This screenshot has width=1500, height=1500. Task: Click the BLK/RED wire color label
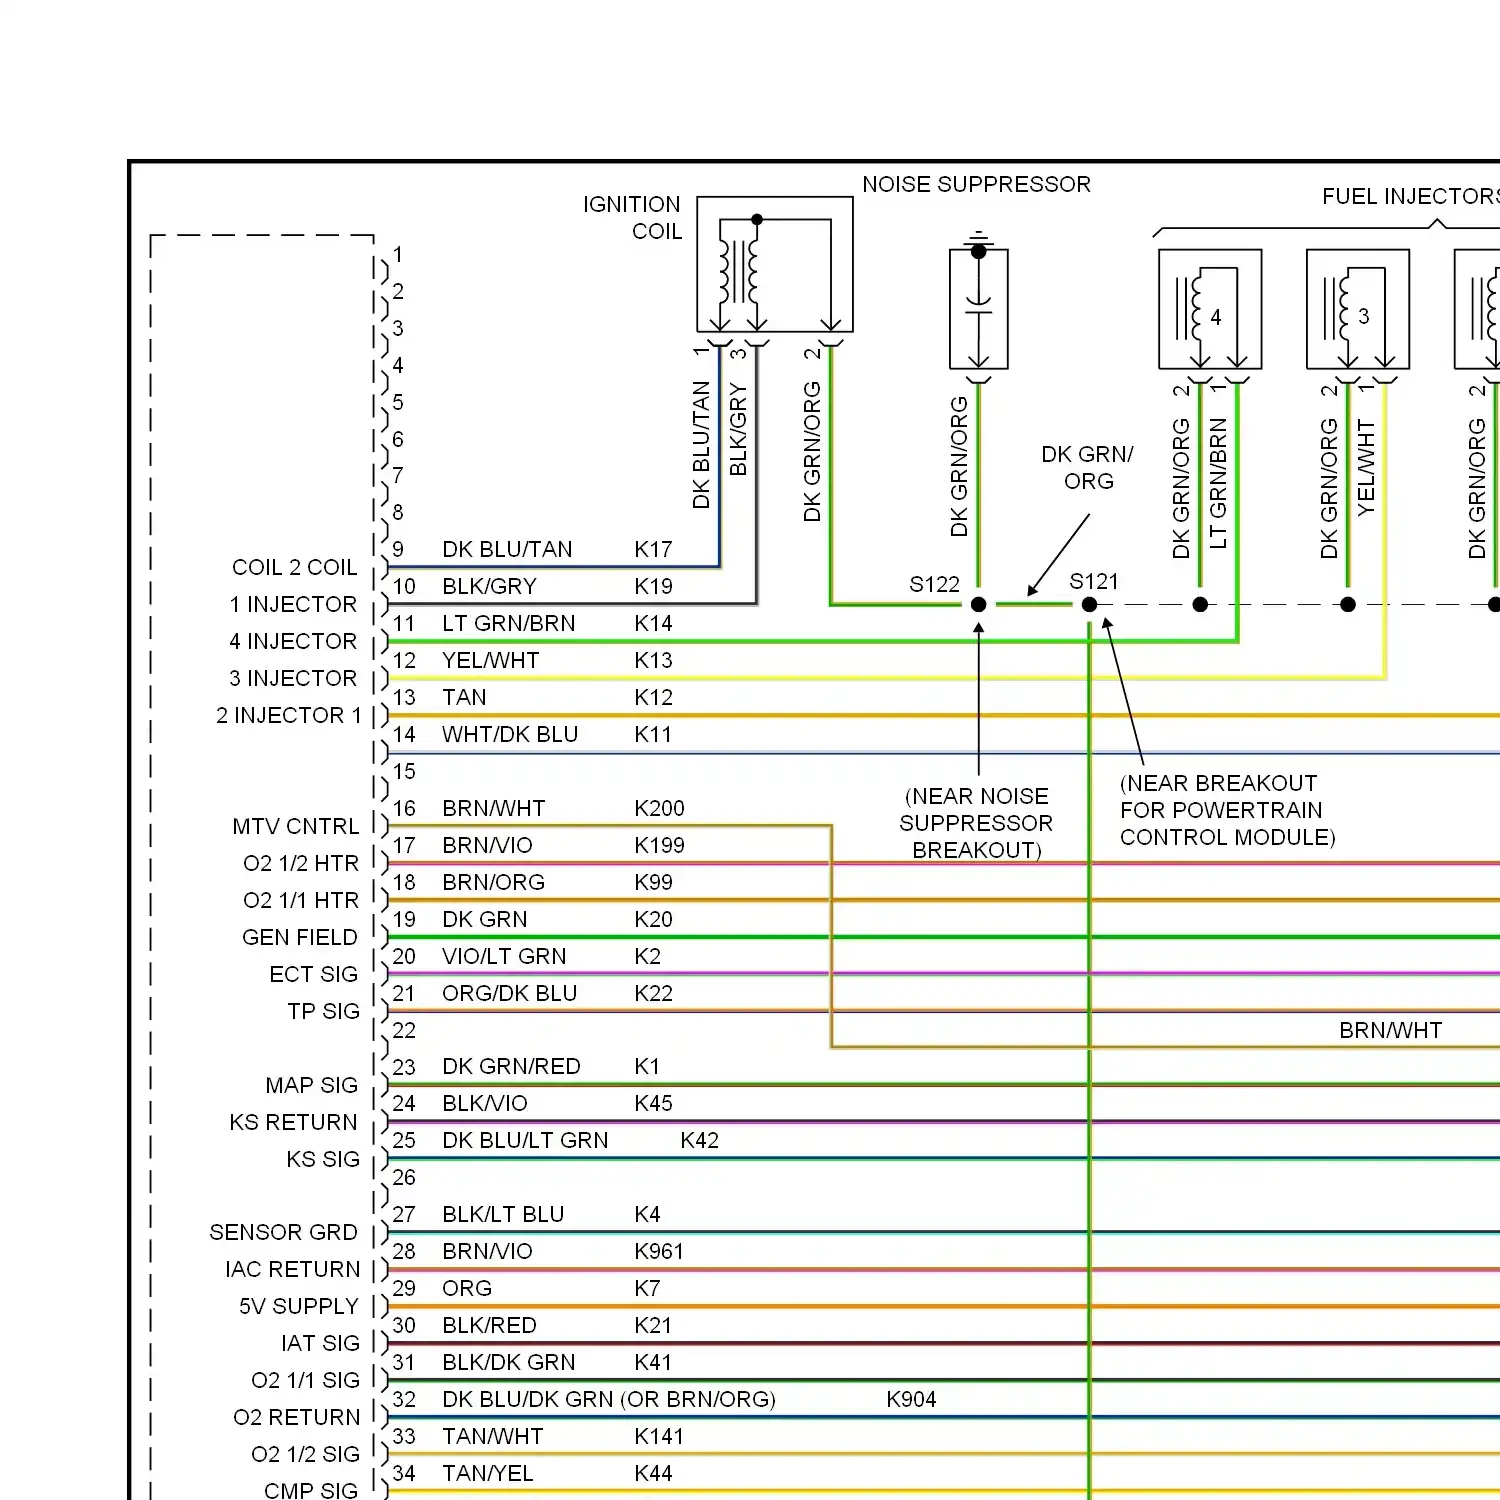(x=489, y=1325)
